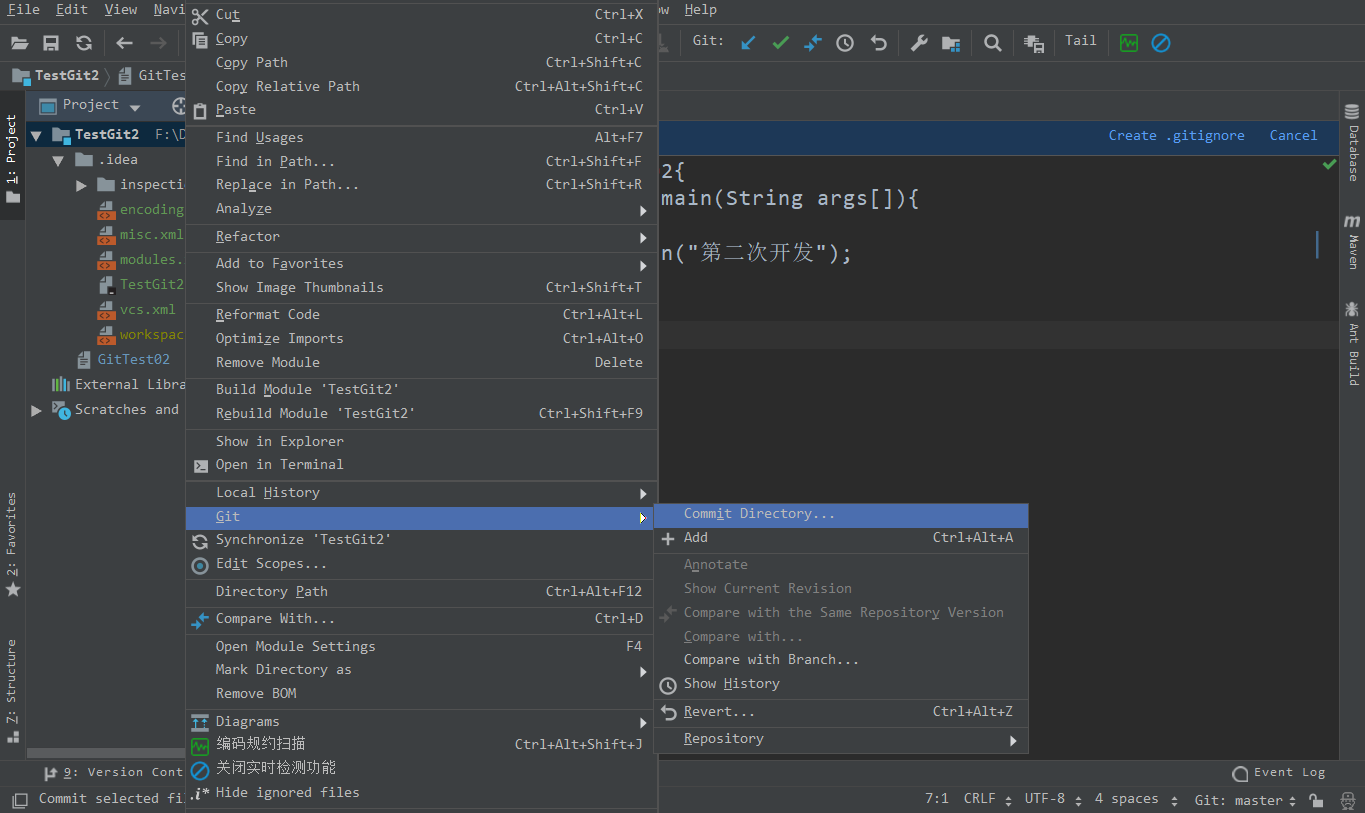Select GitTest02 file in project tree
Image resolution: width=1365 pixels, height=813 pixels.
(x=133, y=359)
